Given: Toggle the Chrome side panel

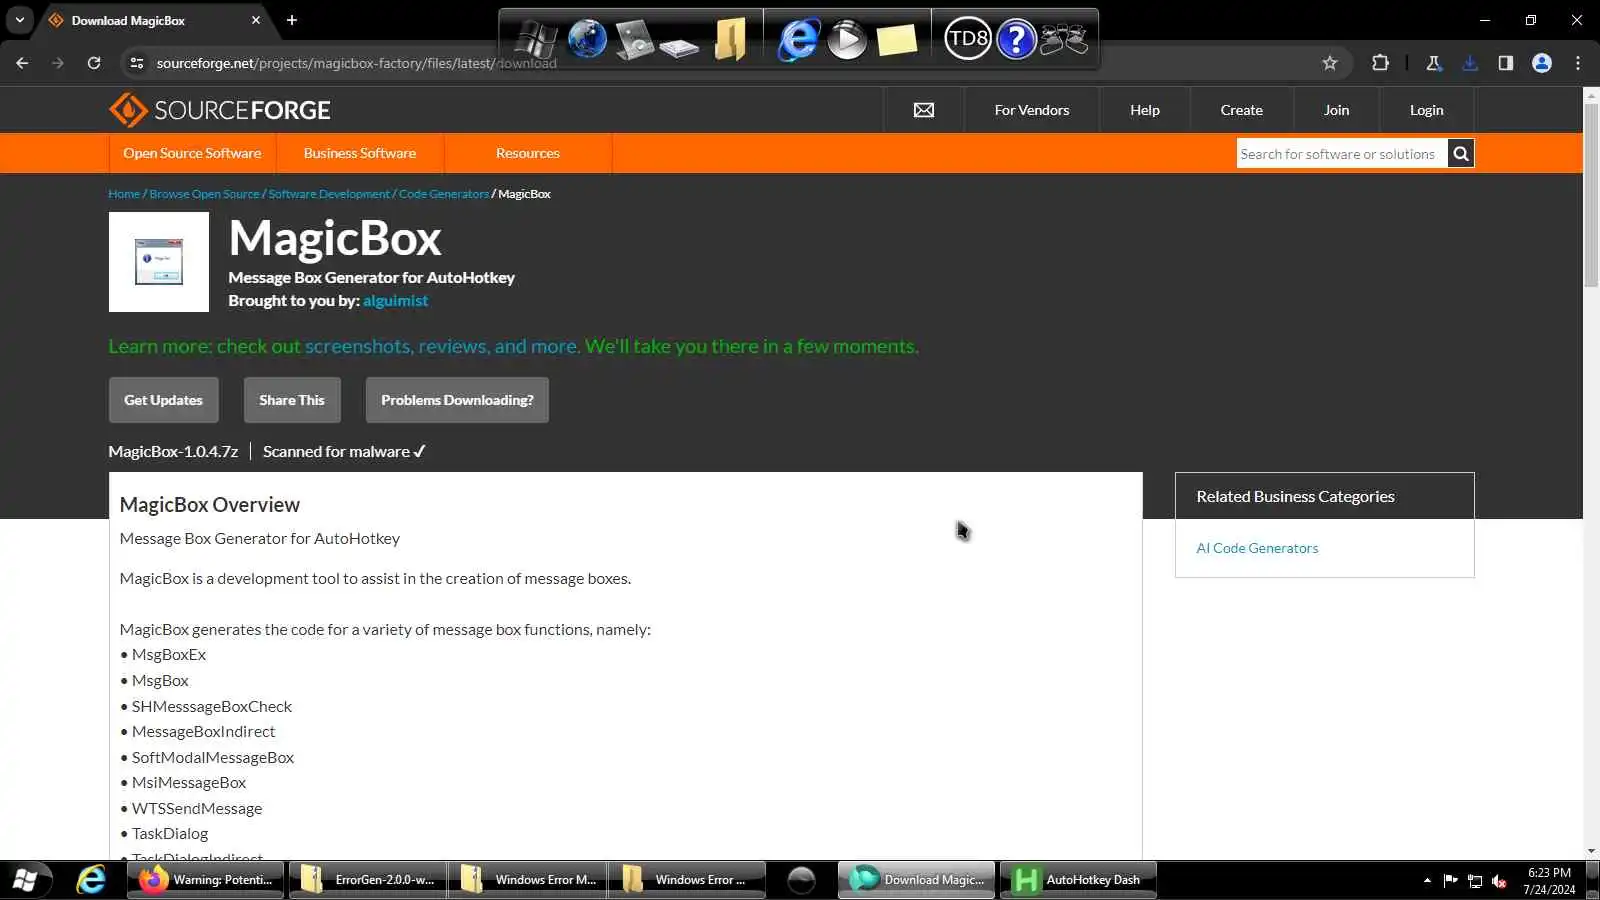Looking at the screenshot, I should pos(1506,63).
